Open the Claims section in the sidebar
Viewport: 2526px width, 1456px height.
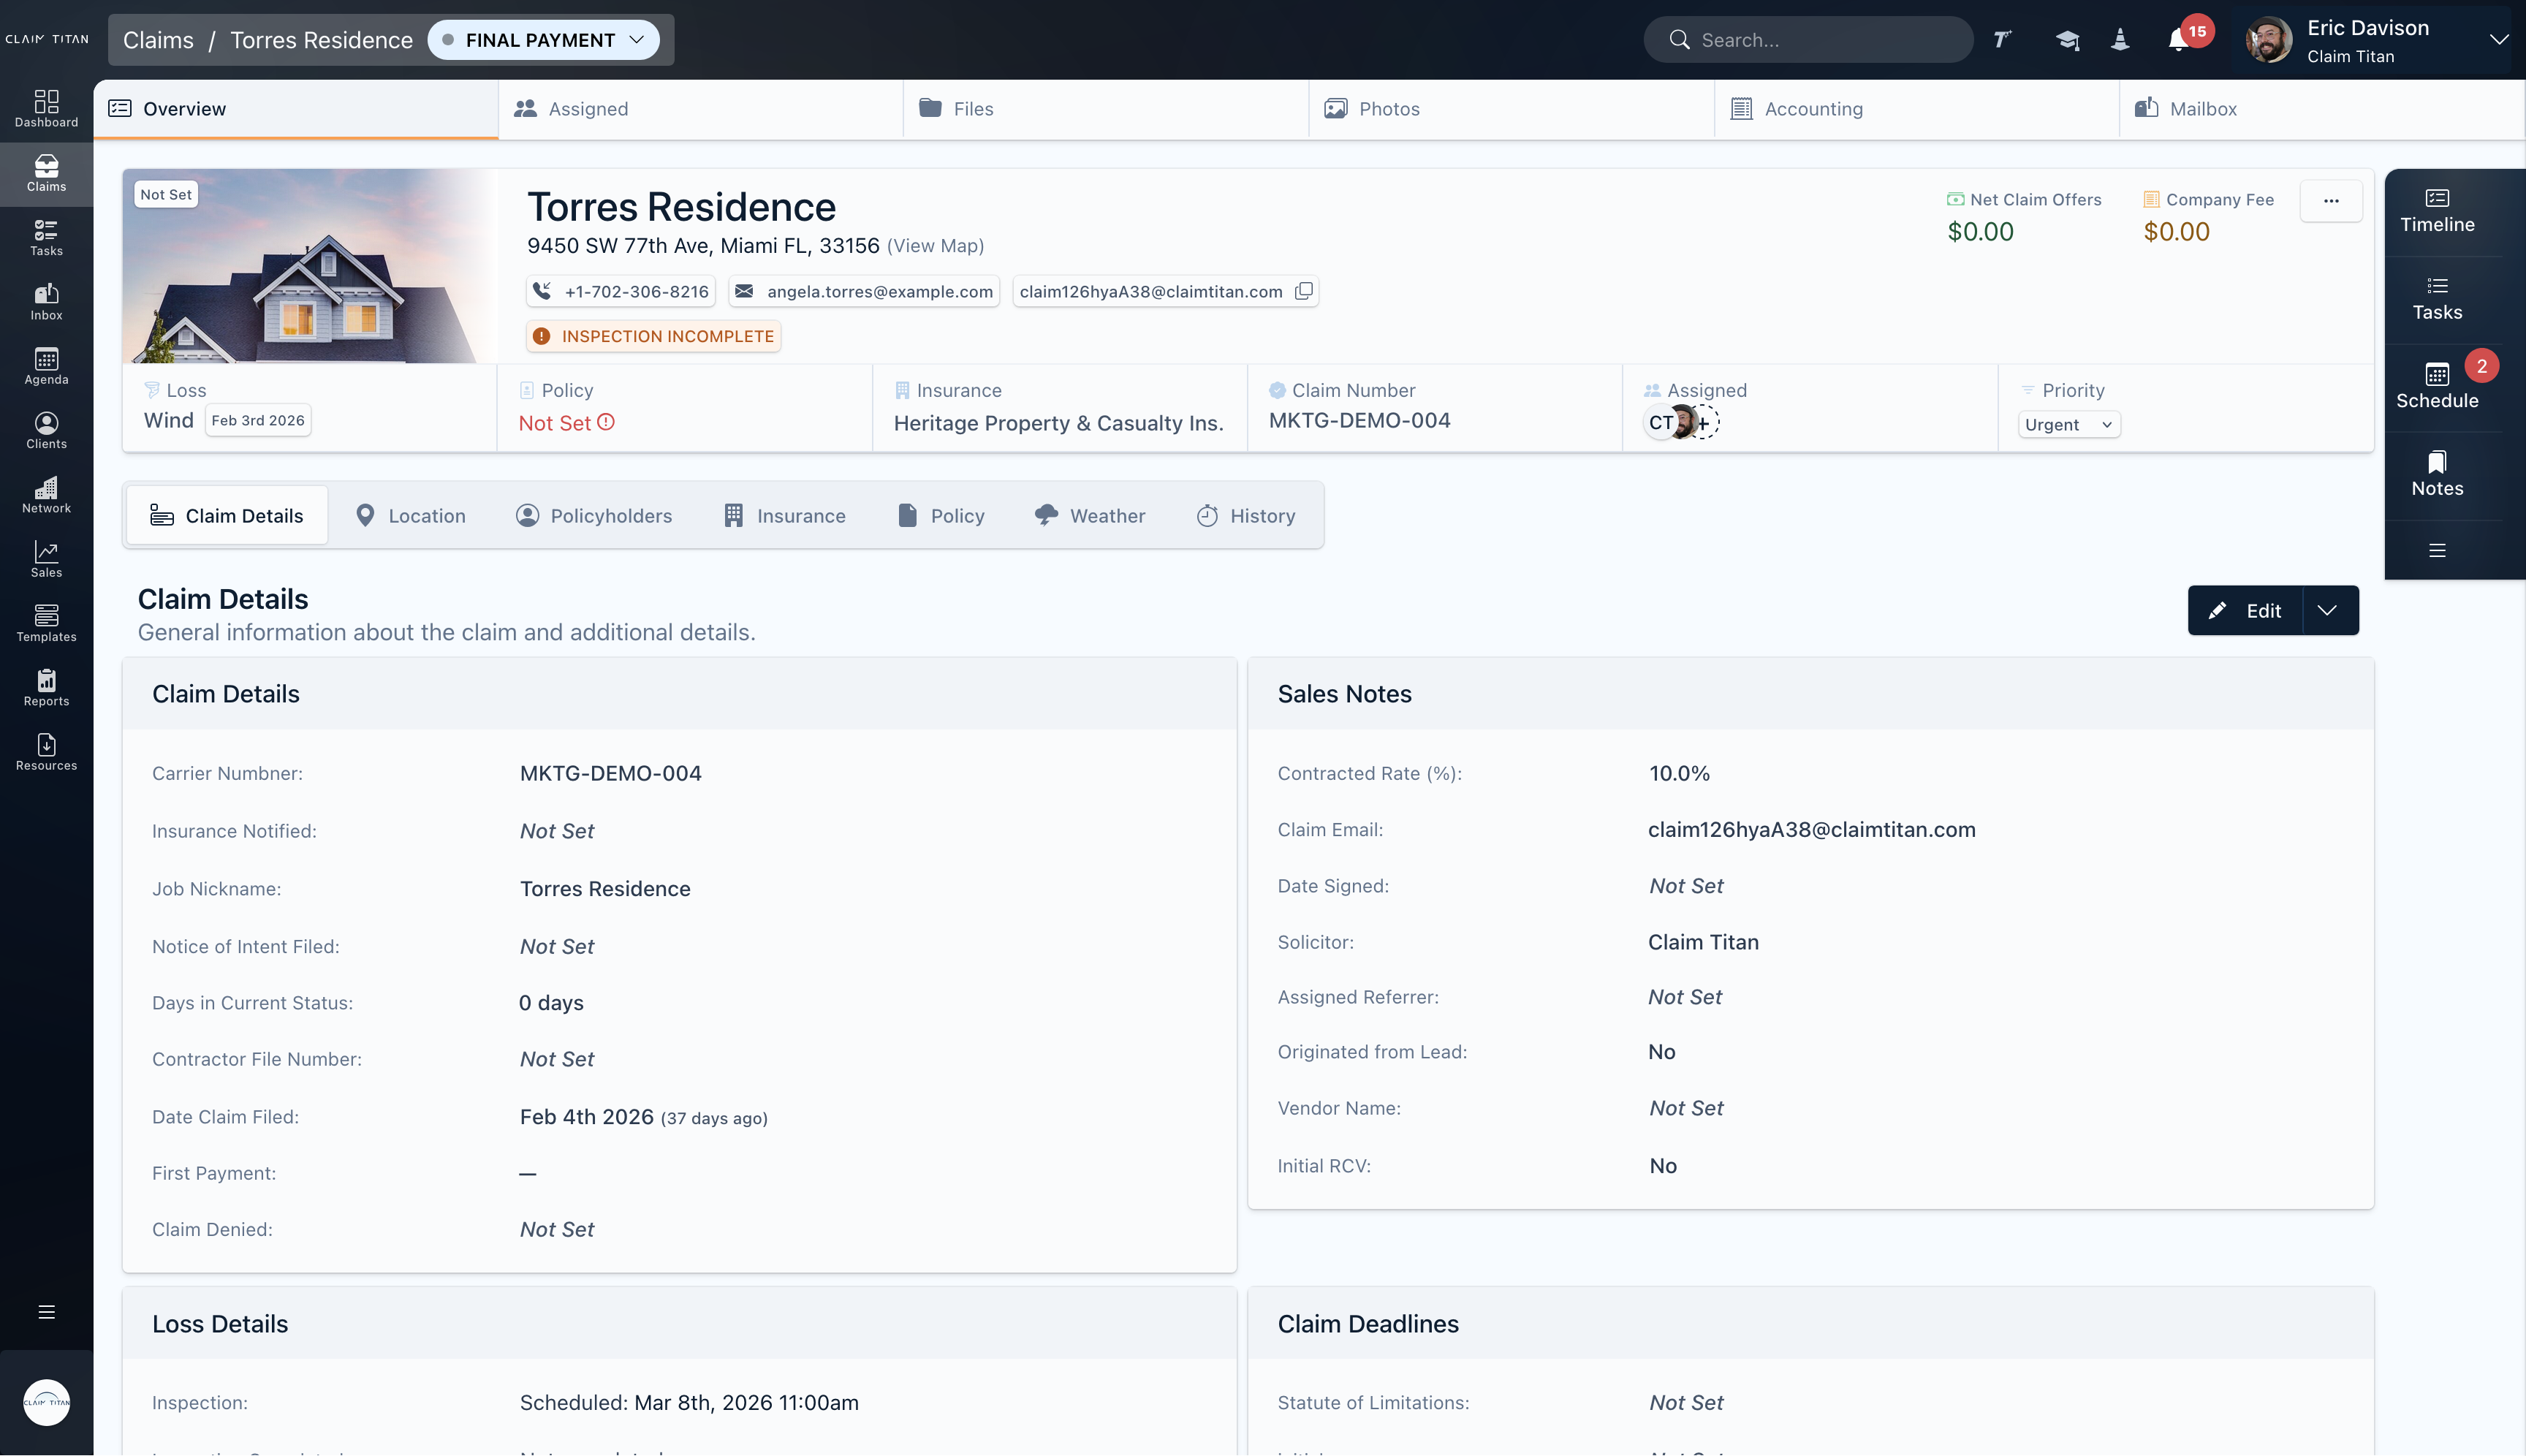(x=45, y=172)
